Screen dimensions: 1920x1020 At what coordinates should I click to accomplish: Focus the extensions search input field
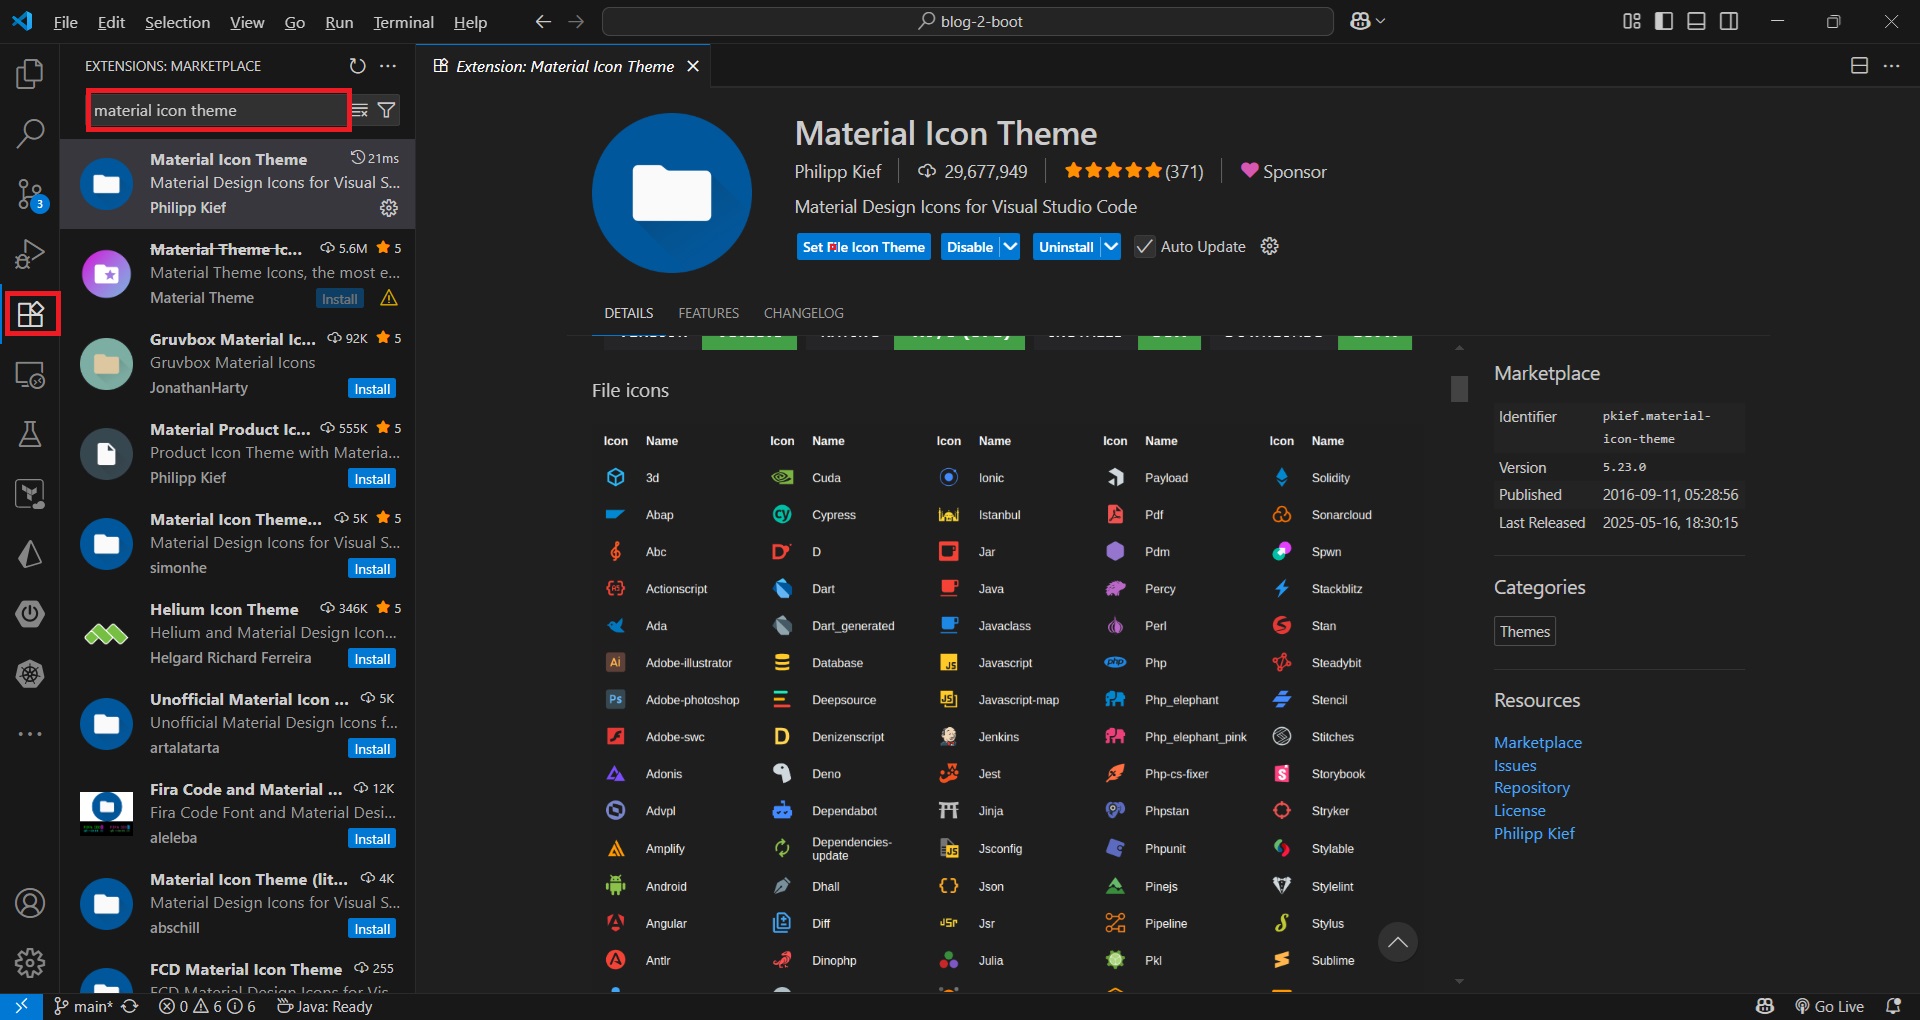(218, 110)
